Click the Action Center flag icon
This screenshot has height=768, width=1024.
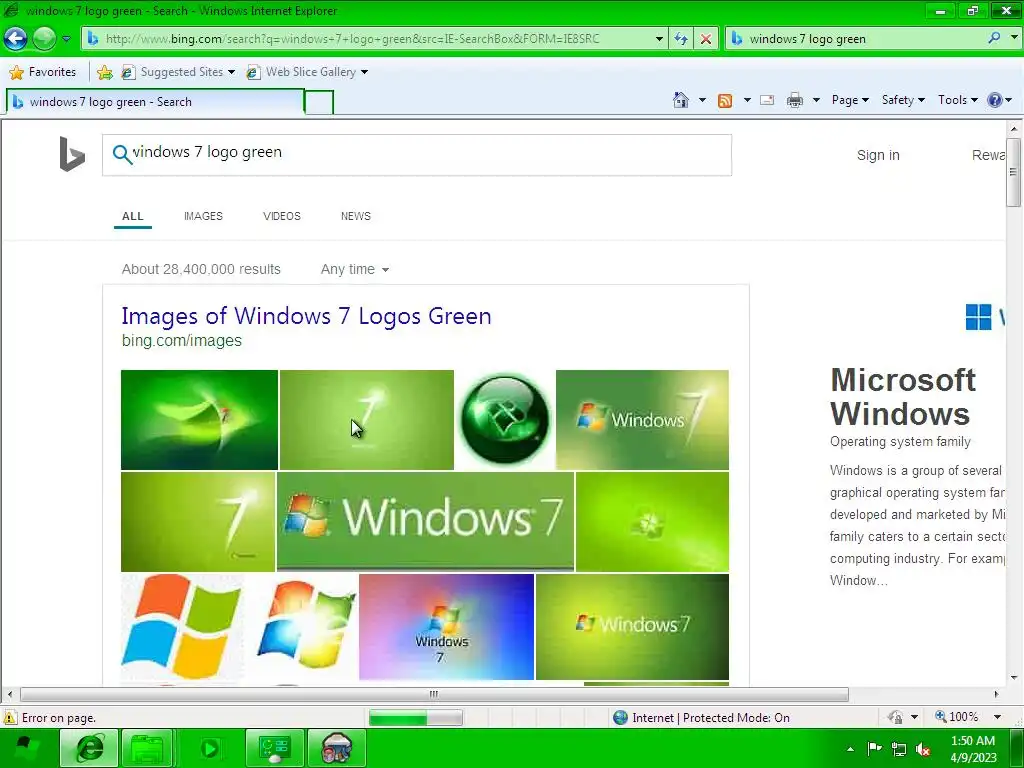point(874,749)
